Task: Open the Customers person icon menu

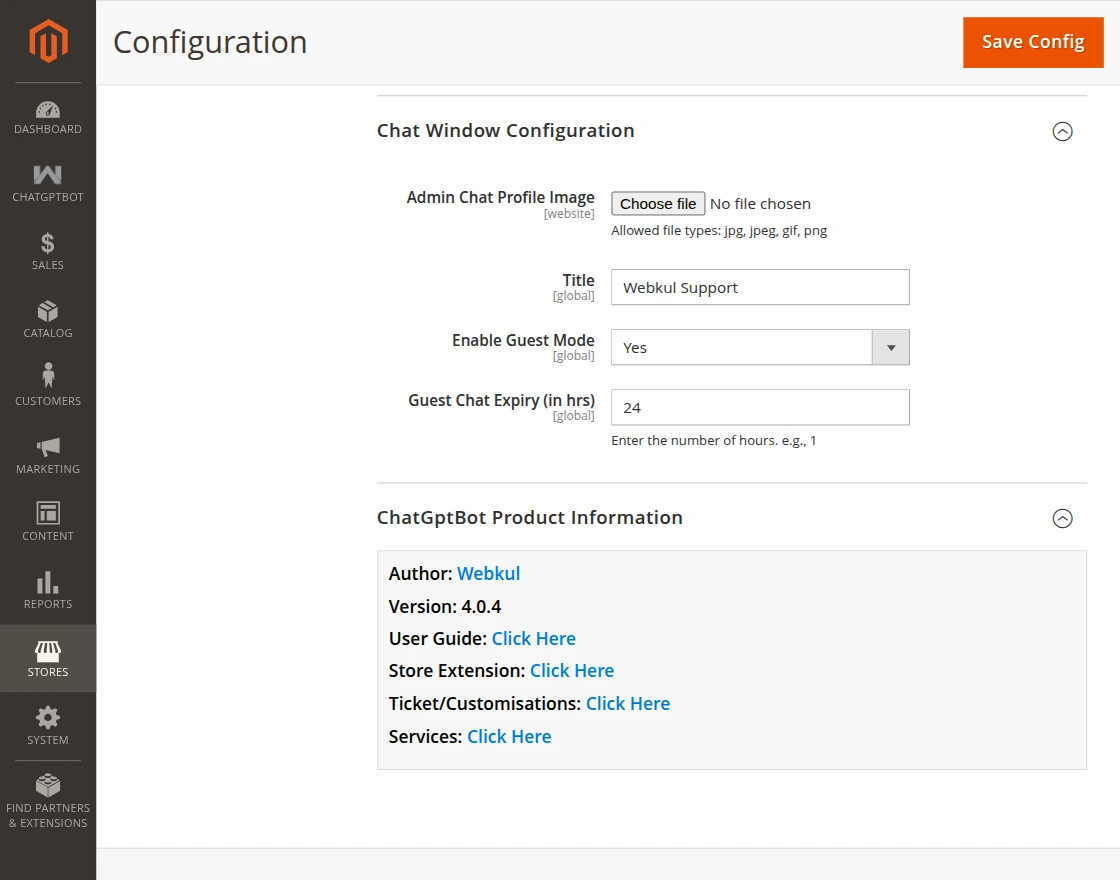Action: click(x=48, y=387)
